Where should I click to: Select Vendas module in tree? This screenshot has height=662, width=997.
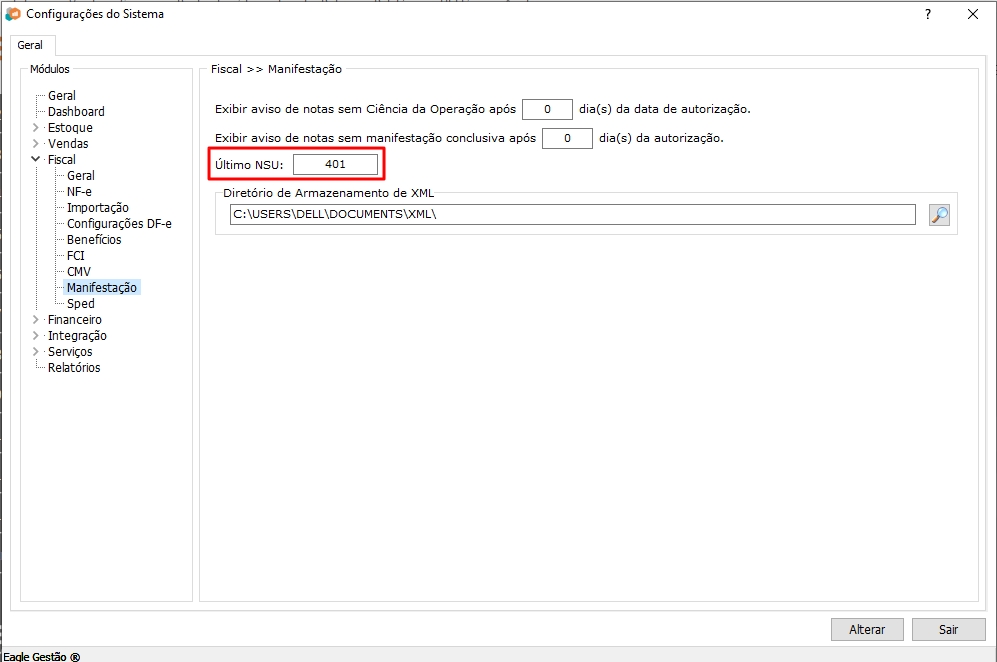pos(68,144)
